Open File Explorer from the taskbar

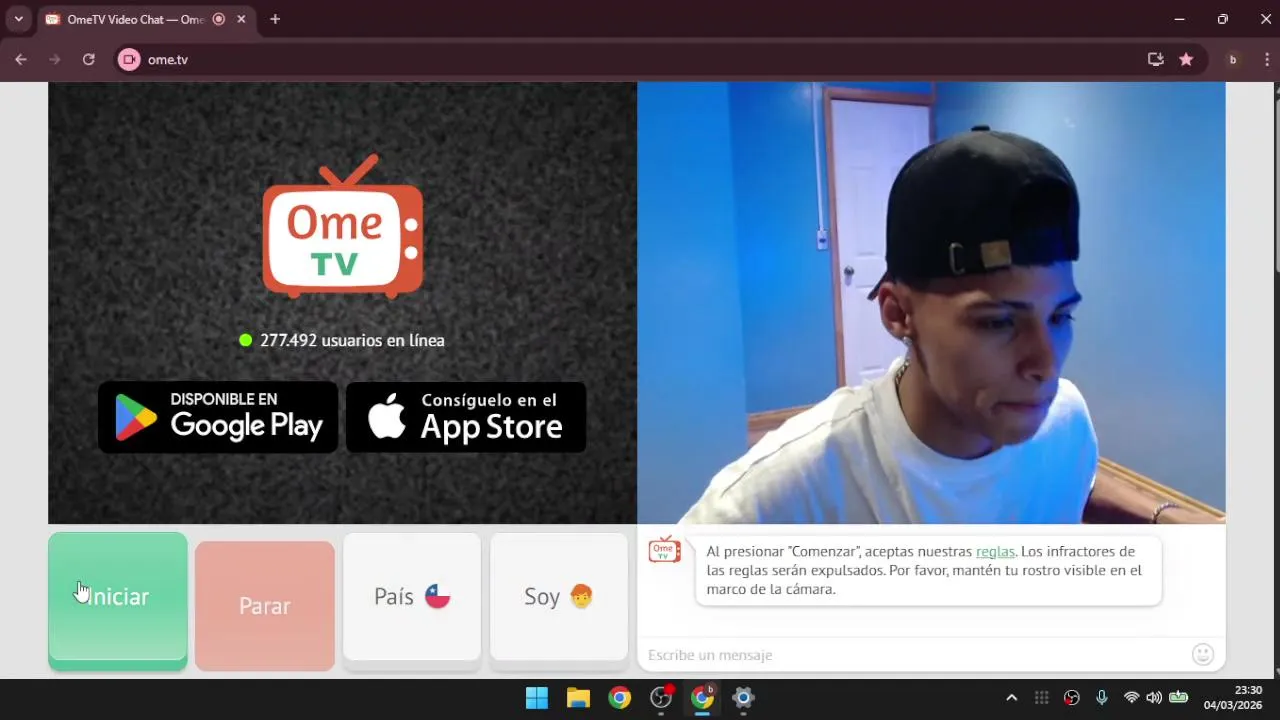pos(578,698)
